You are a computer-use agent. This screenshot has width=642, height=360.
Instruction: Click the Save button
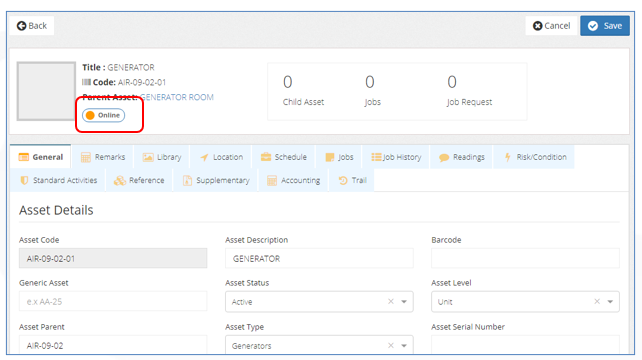[605, 26]
